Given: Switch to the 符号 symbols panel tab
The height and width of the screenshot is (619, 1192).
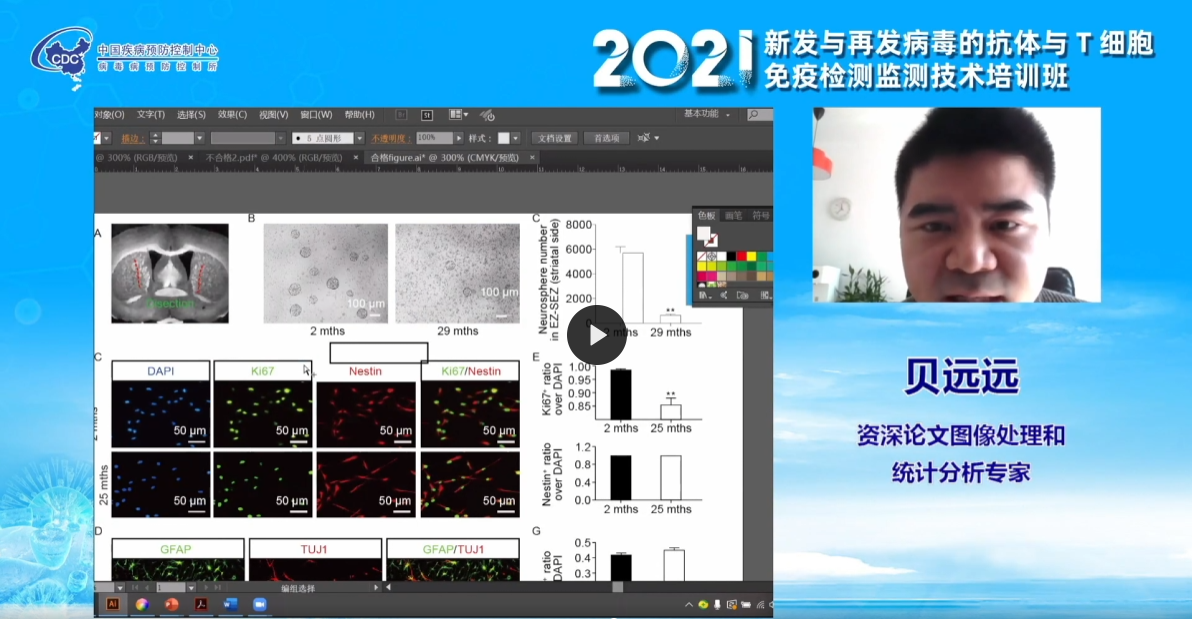Looking at the screenshot, I should [x=760, y=215].
